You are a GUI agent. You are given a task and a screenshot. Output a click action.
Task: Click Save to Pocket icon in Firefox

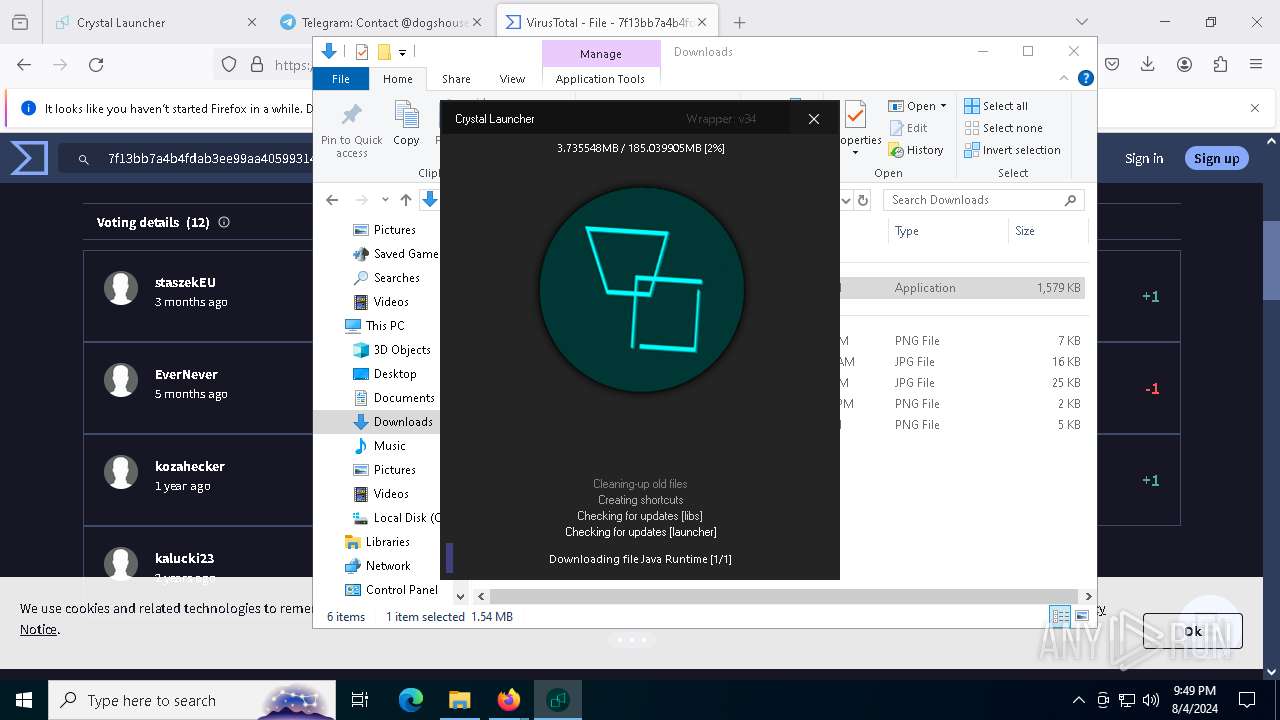pyautogui.click(x=1112, y=64)
